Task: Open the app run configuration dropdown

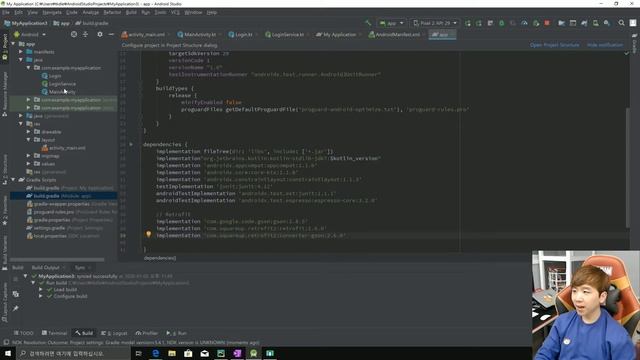Action: click(391, 23)
